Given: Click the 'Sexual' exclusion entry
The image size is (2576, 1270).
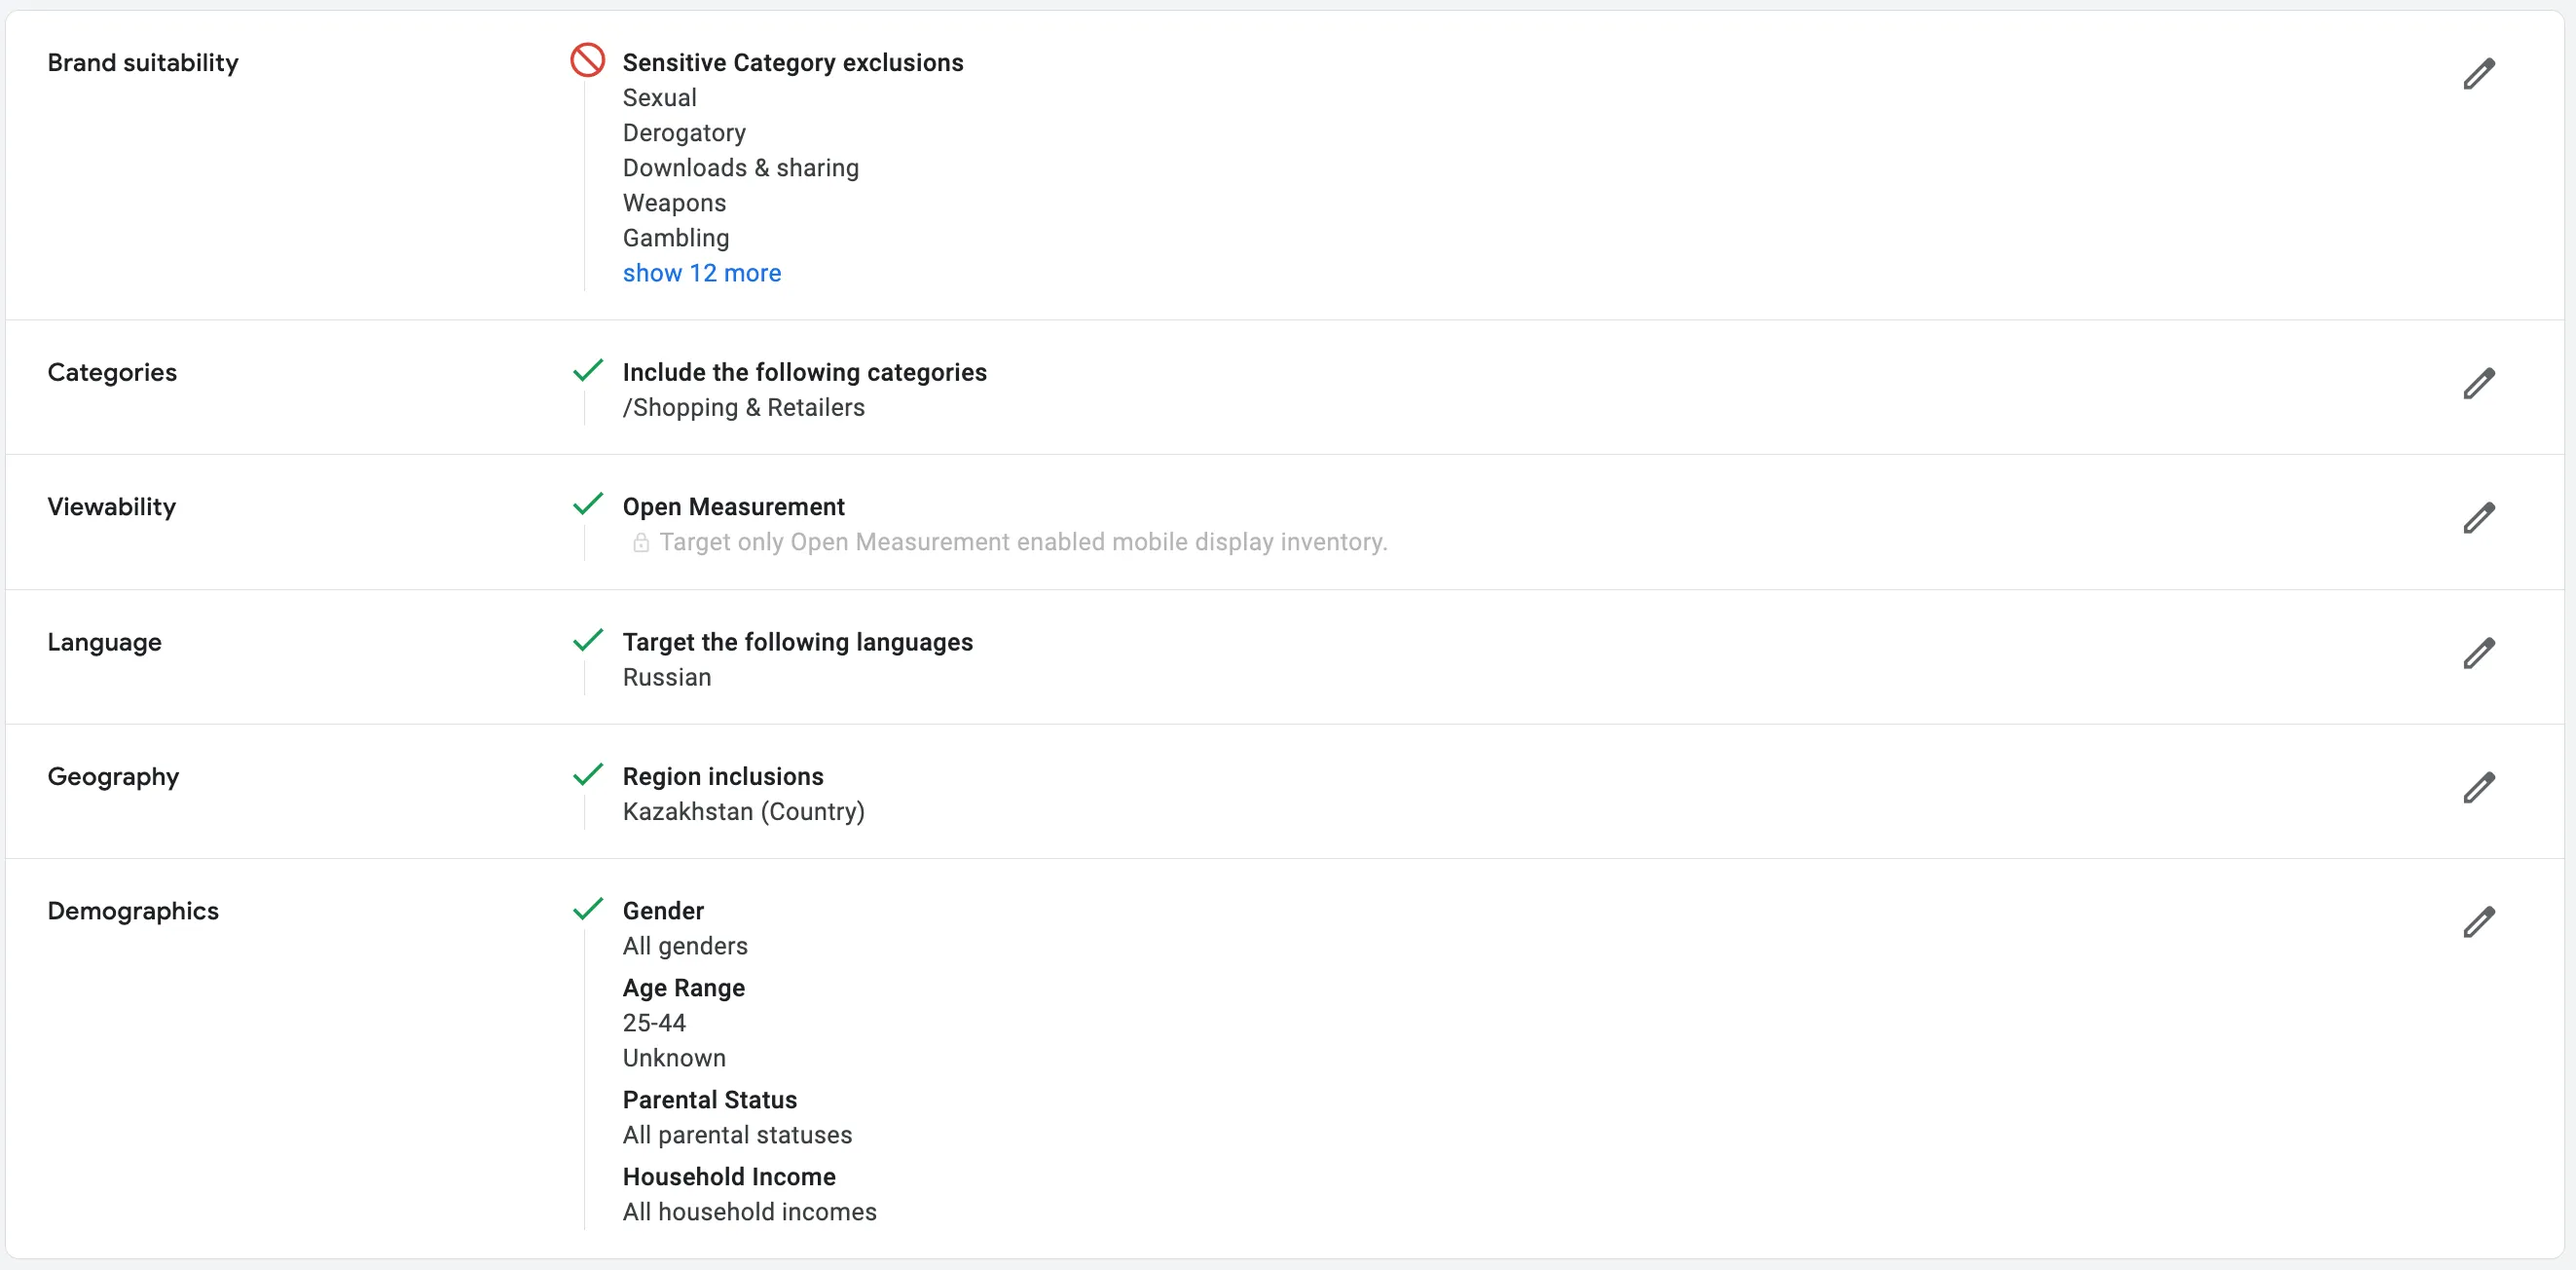Looking at the screenshot, I should pos(660,98).
